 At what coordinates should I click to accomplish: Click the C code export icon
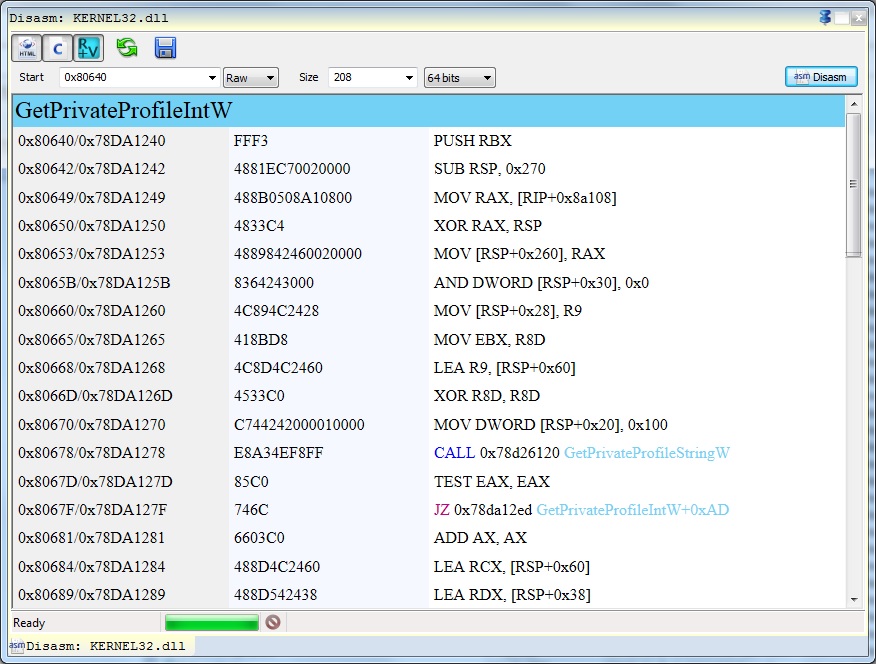point(58,48)
